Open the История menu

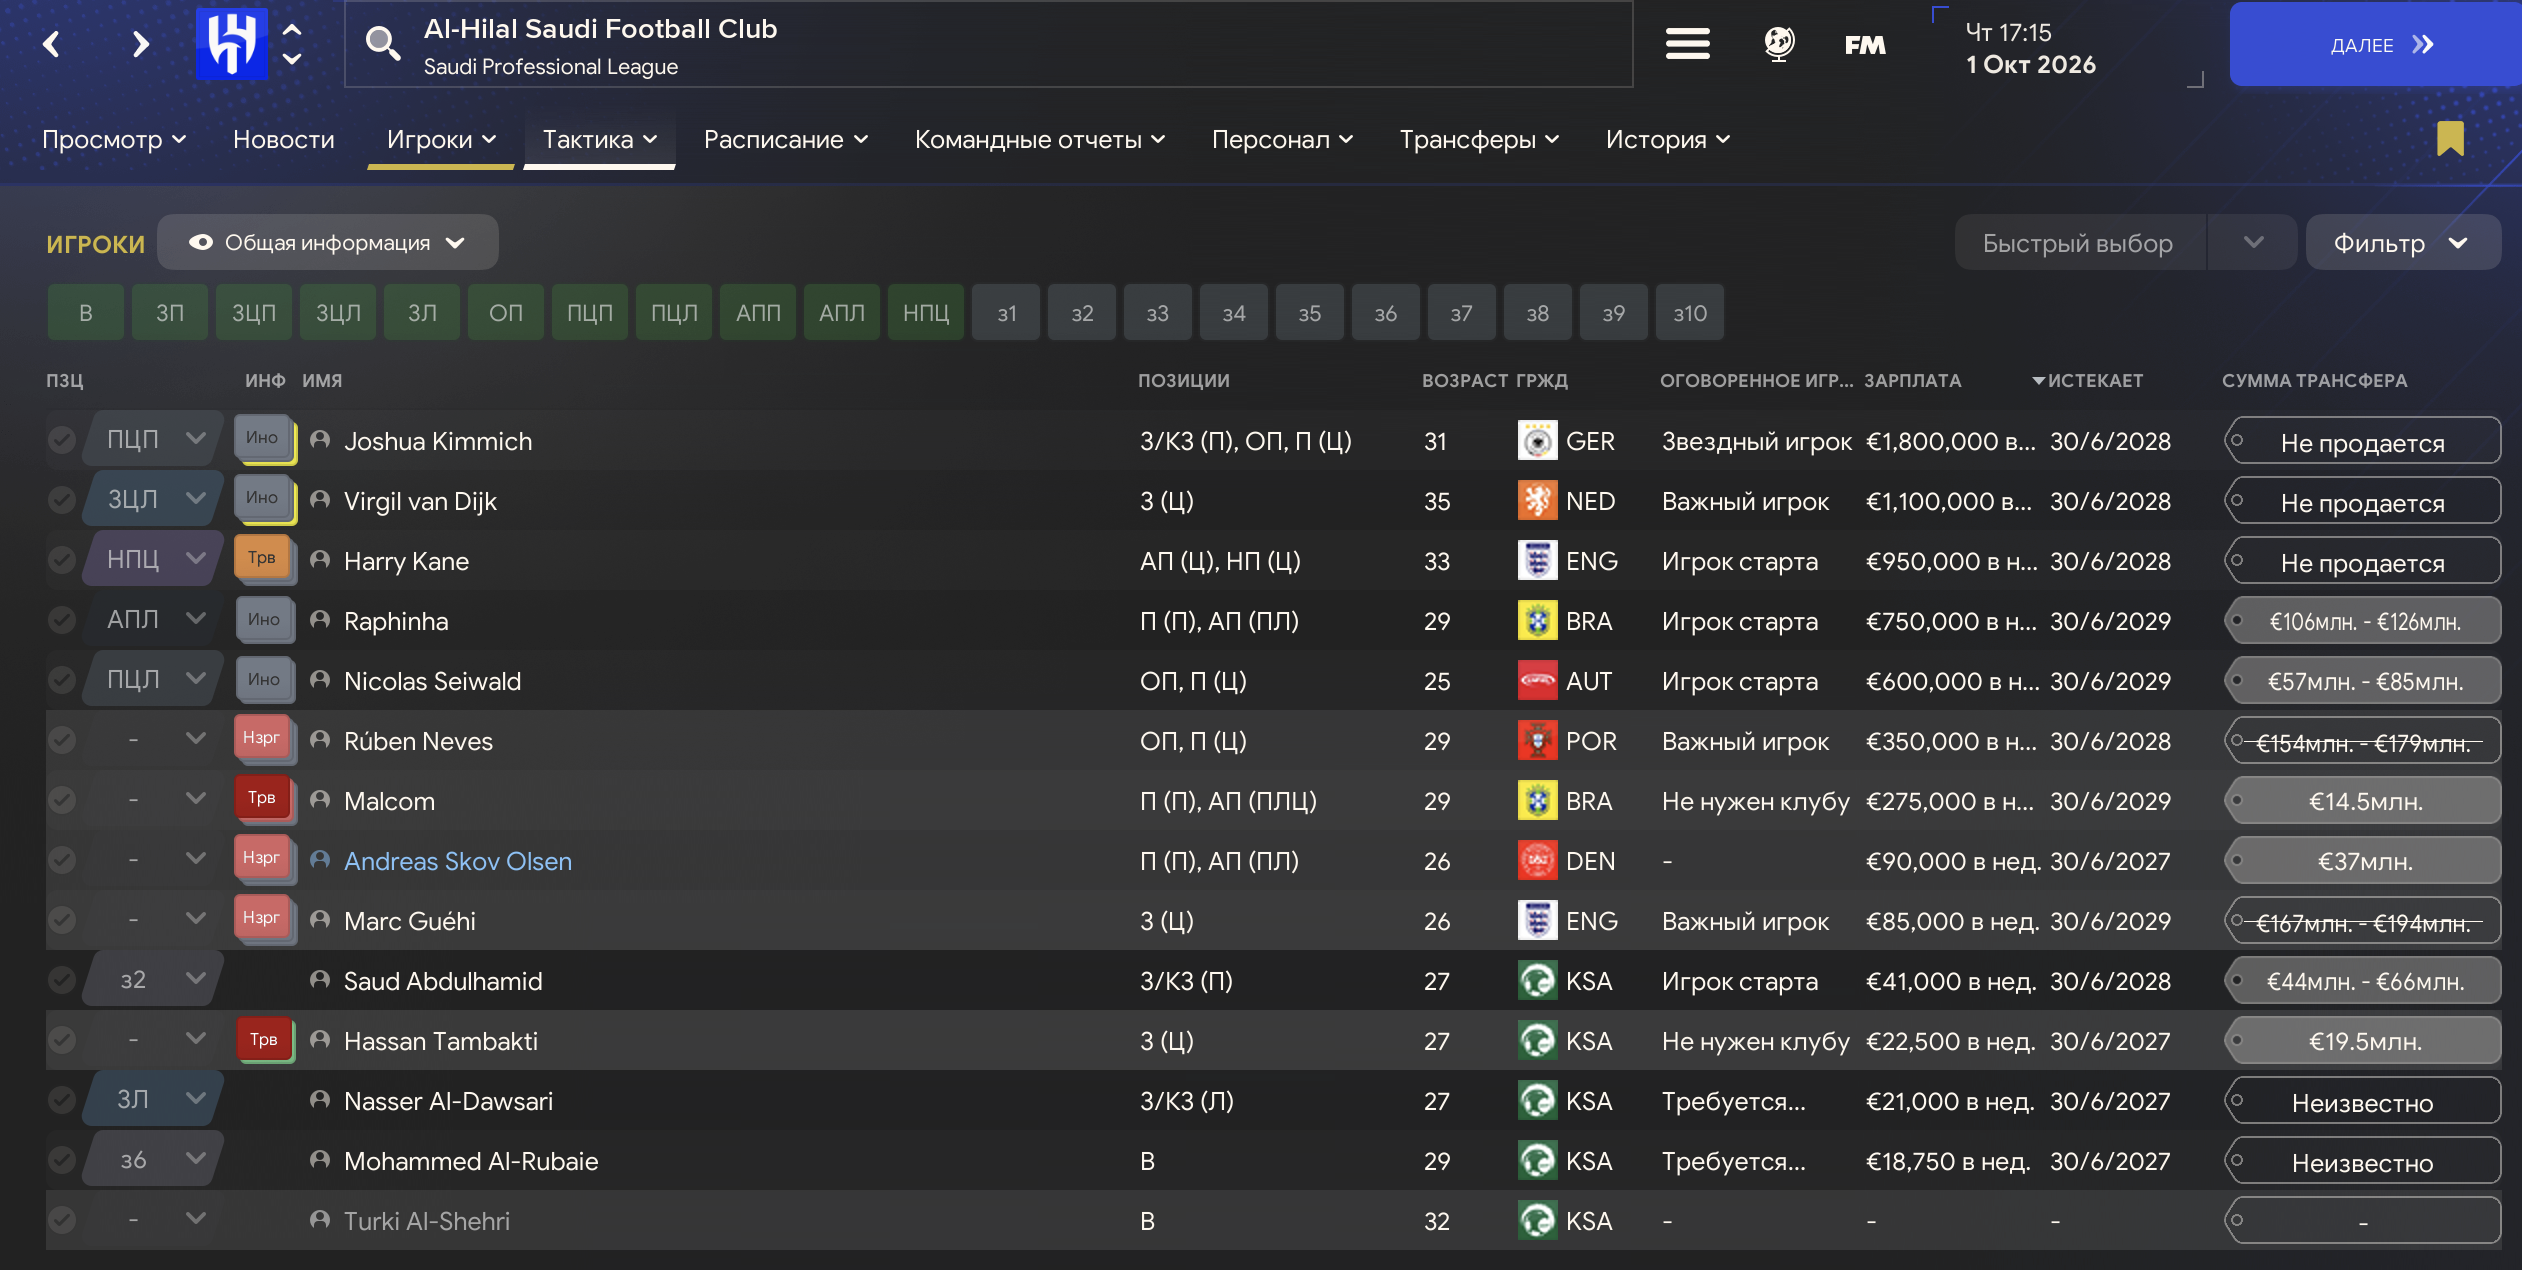click(x=1668, y=139)
